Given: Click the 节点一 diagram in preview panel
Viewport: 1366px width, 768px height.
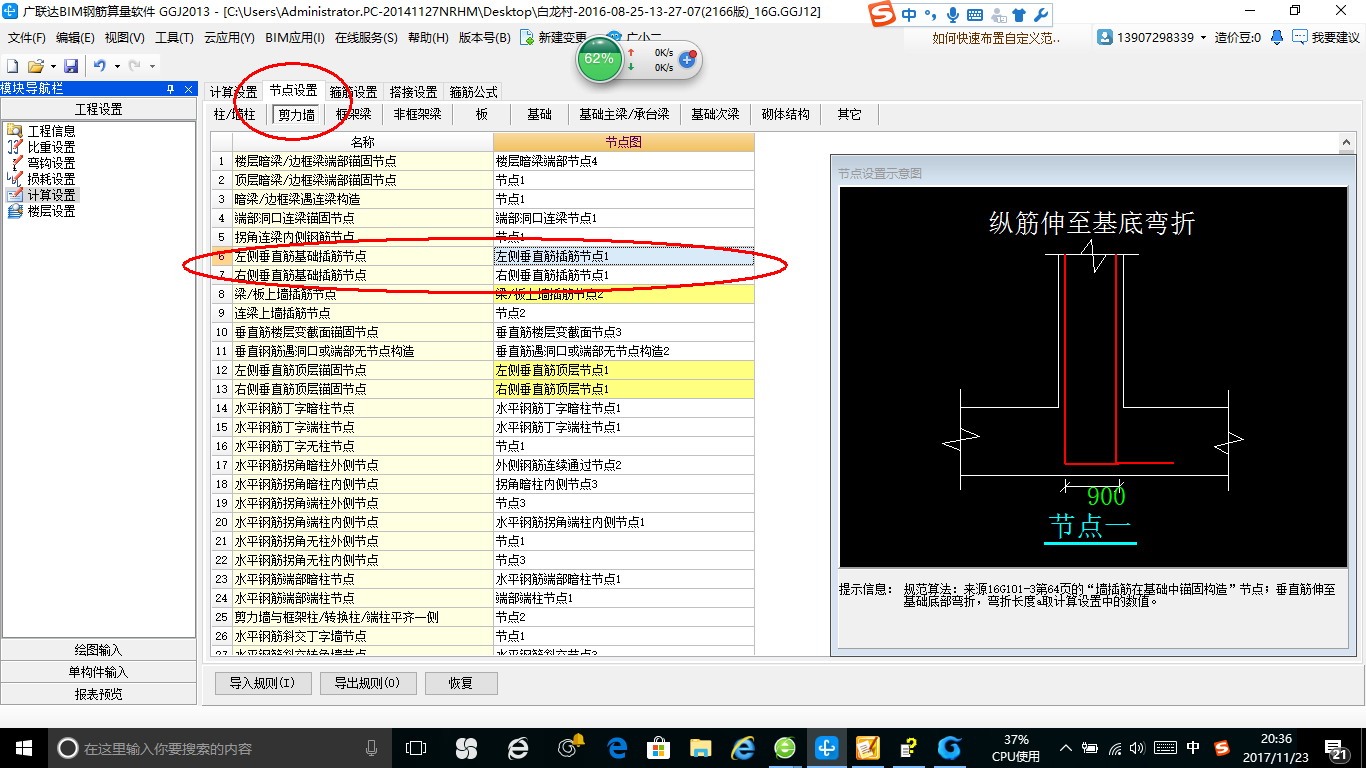Looking at the screenshot, I should (1092, 378).
